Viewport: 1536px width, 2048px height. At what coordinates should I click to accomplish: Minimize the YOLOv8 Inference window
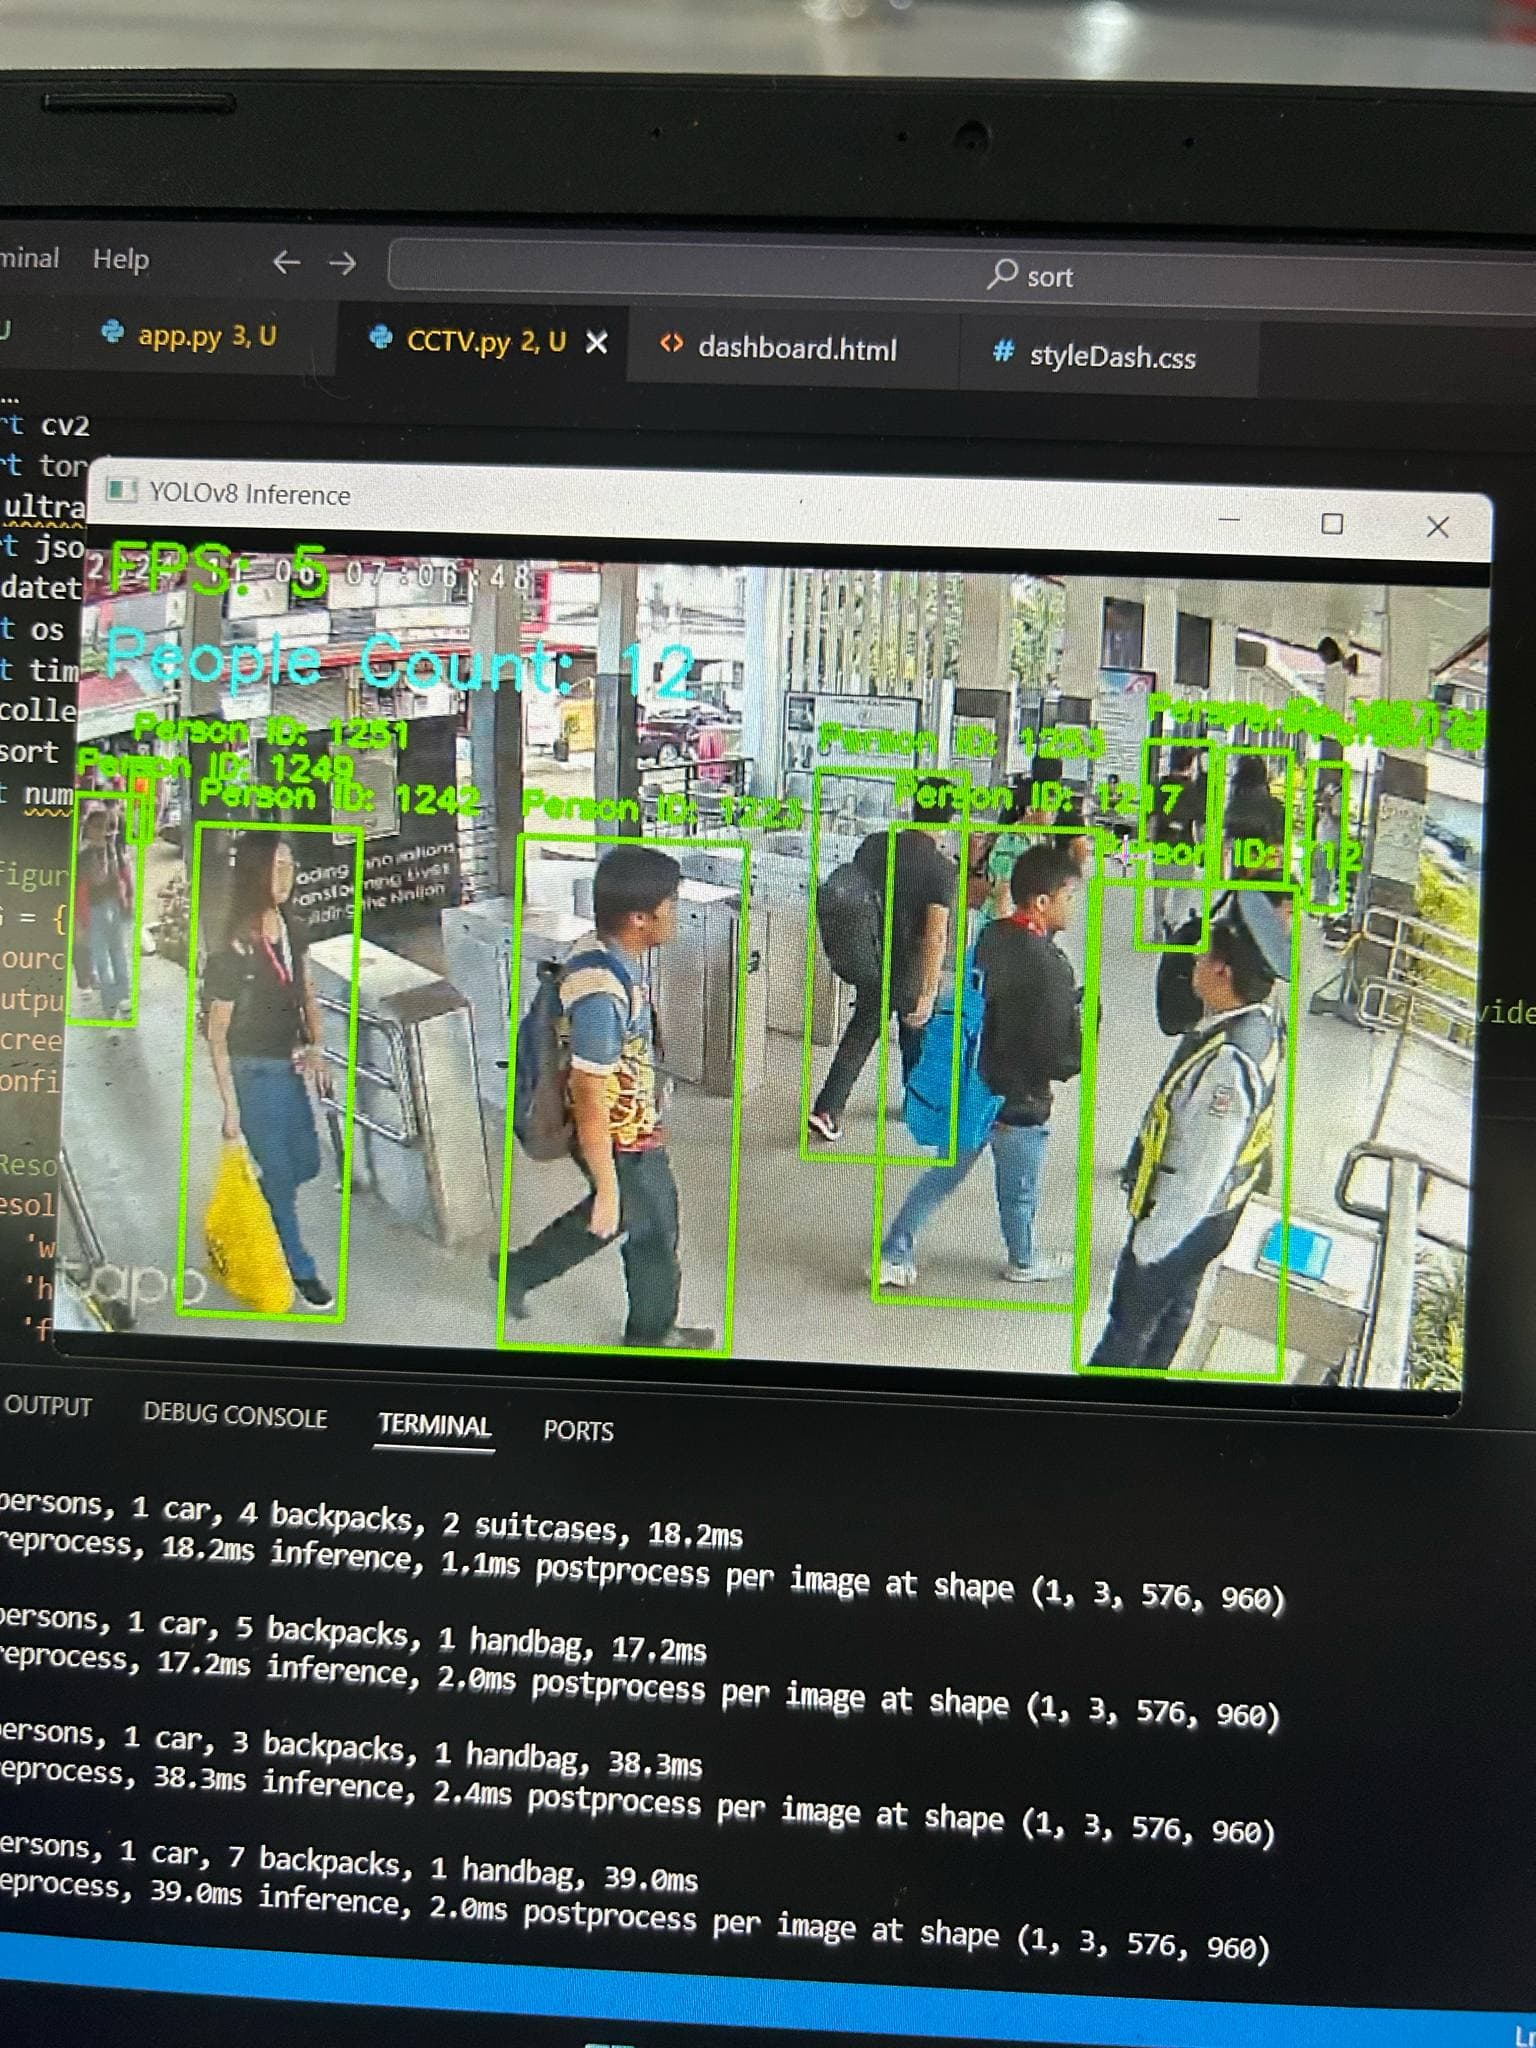point(1229,520)
